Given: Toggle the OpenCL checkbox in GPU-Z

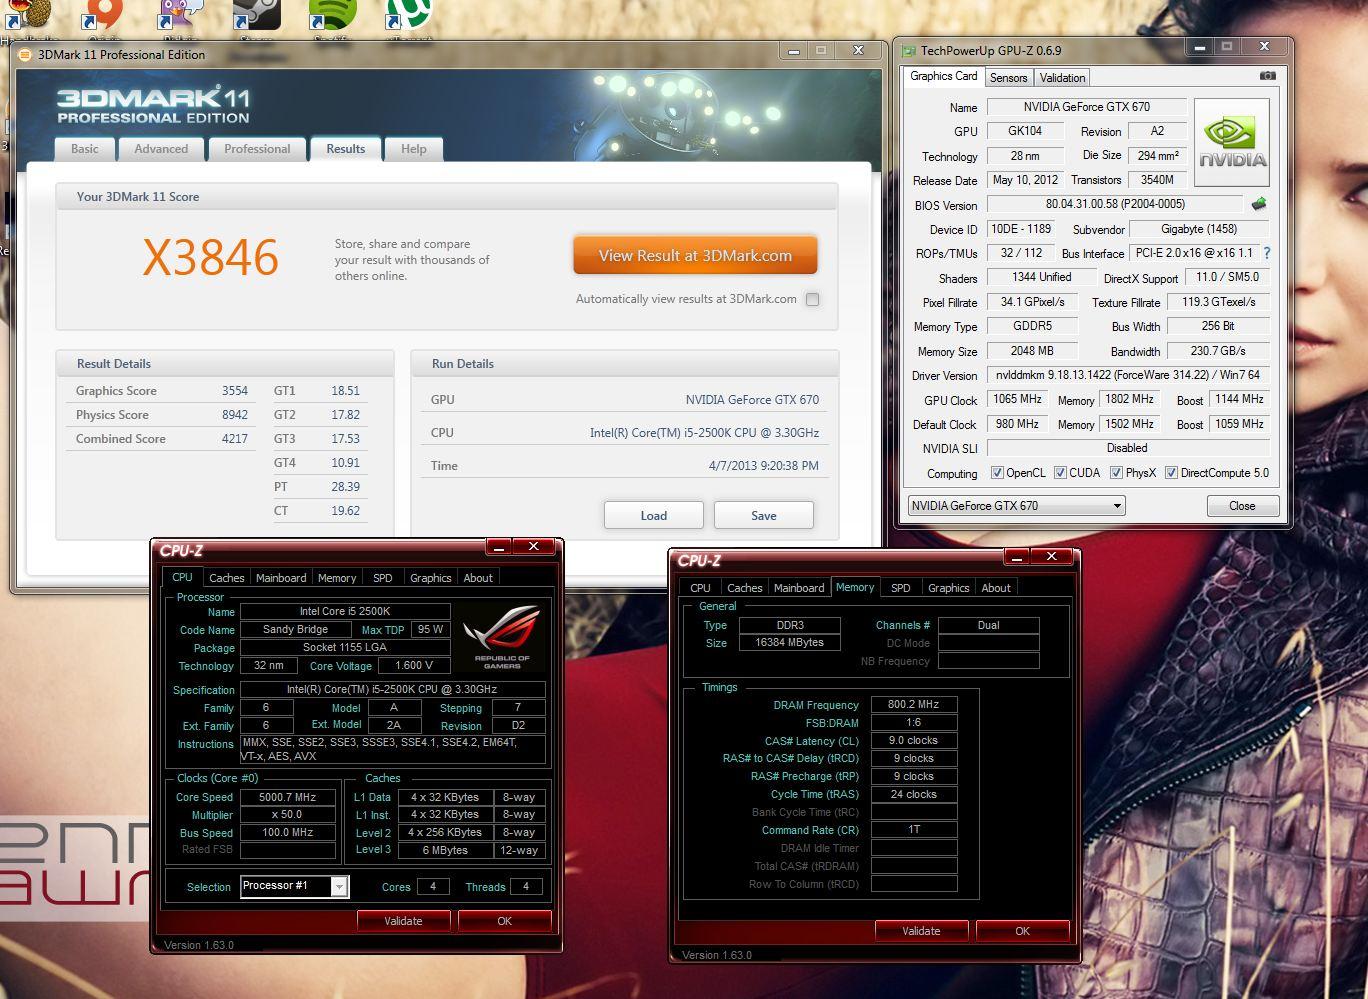Looking at the screenshot, I should (x=996, y=473).
